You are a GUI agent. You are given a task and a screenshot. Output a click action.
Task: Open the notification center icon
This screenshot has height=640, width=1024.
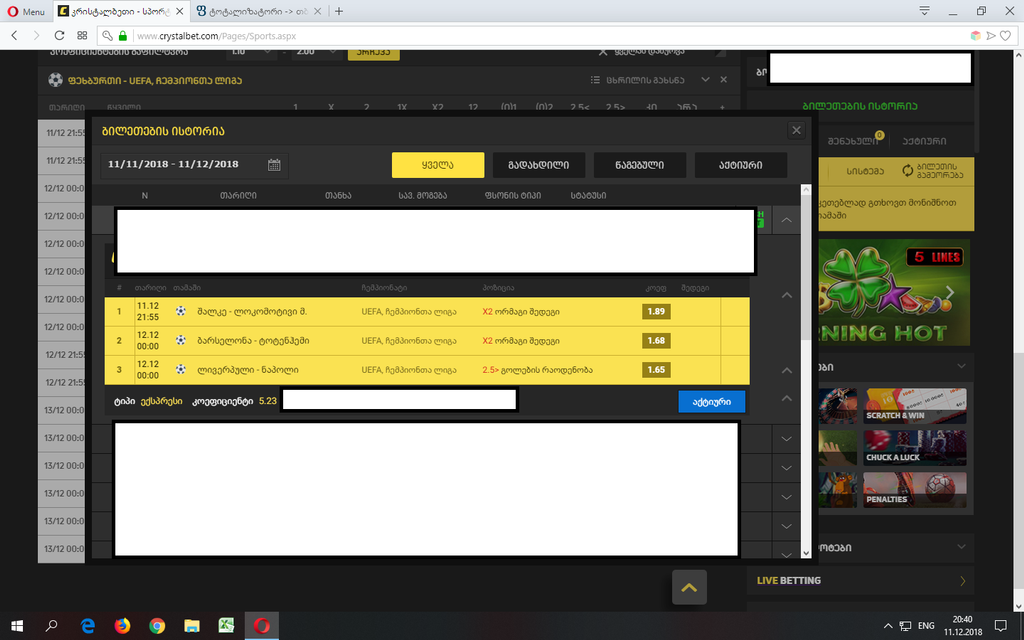pos(1000,626)
